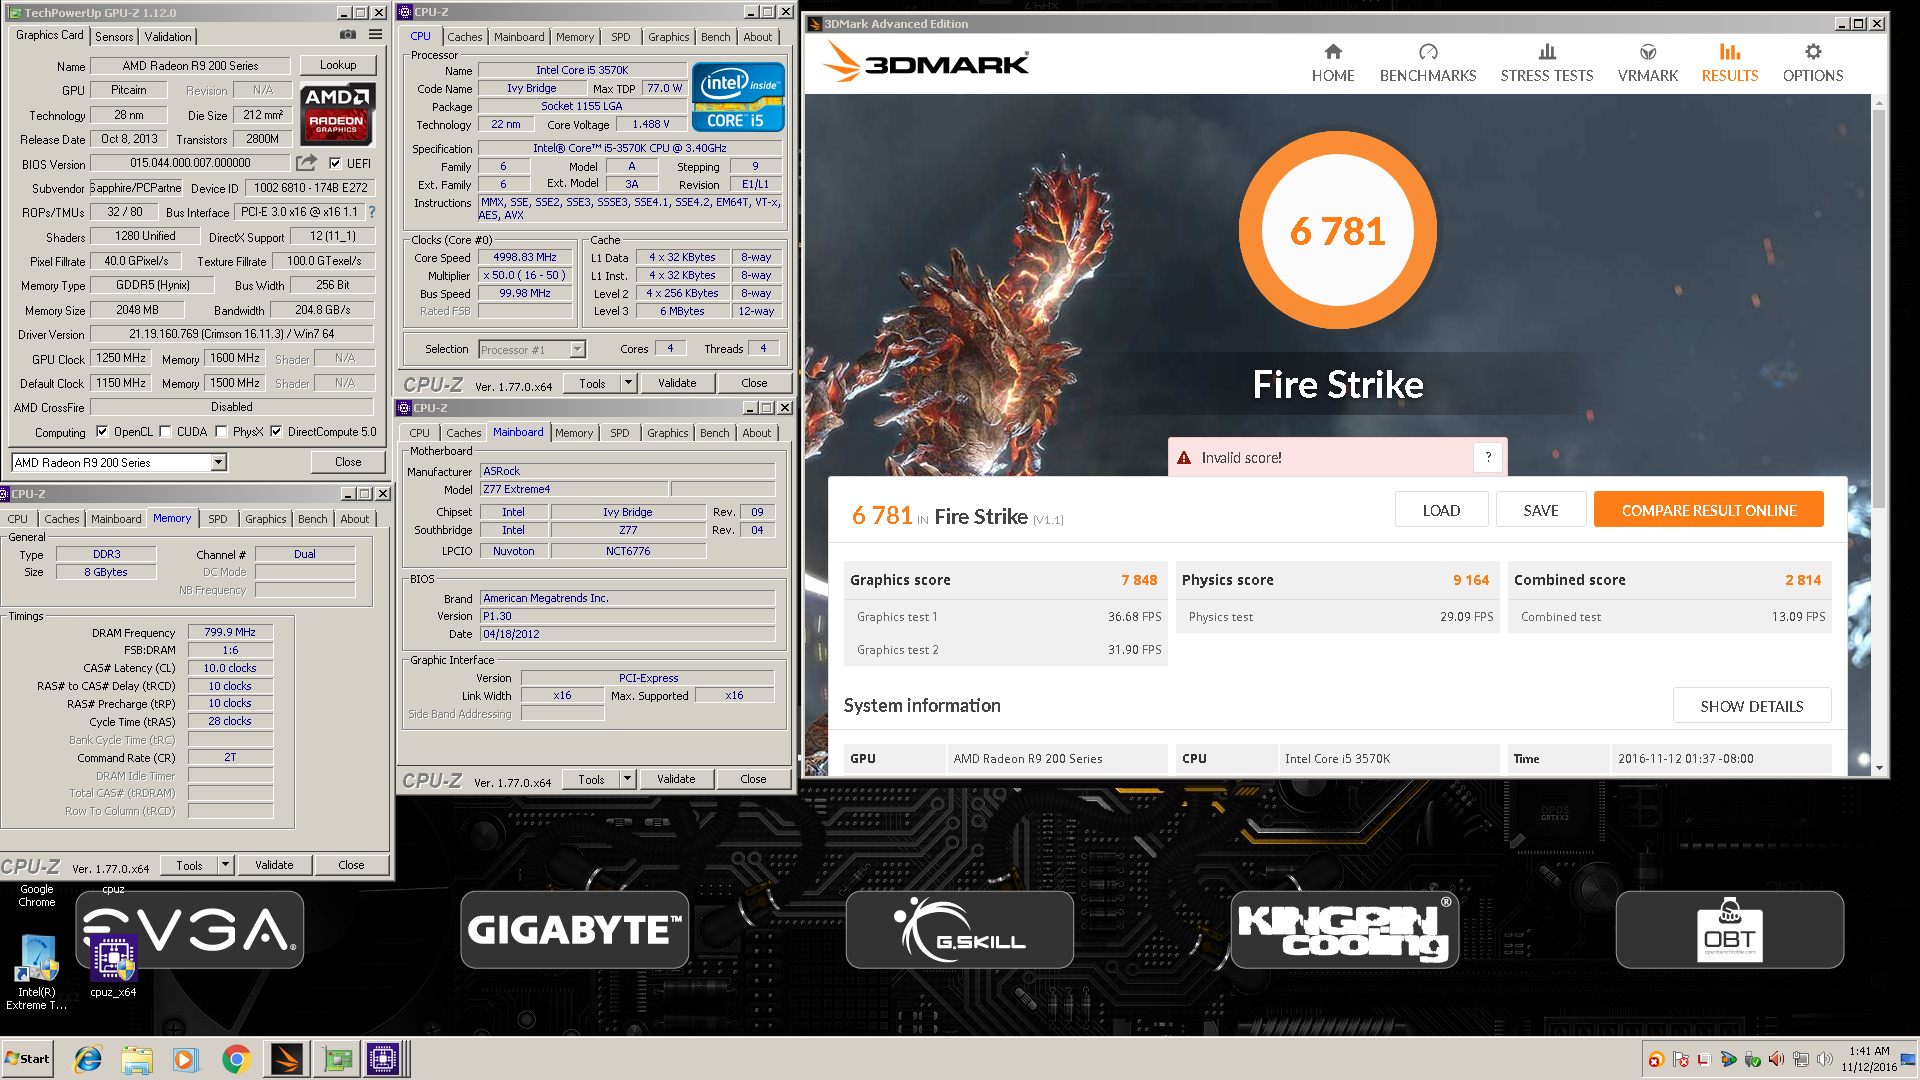
Task: Click the 3DMark logo
Action: [x=926, y=63]
